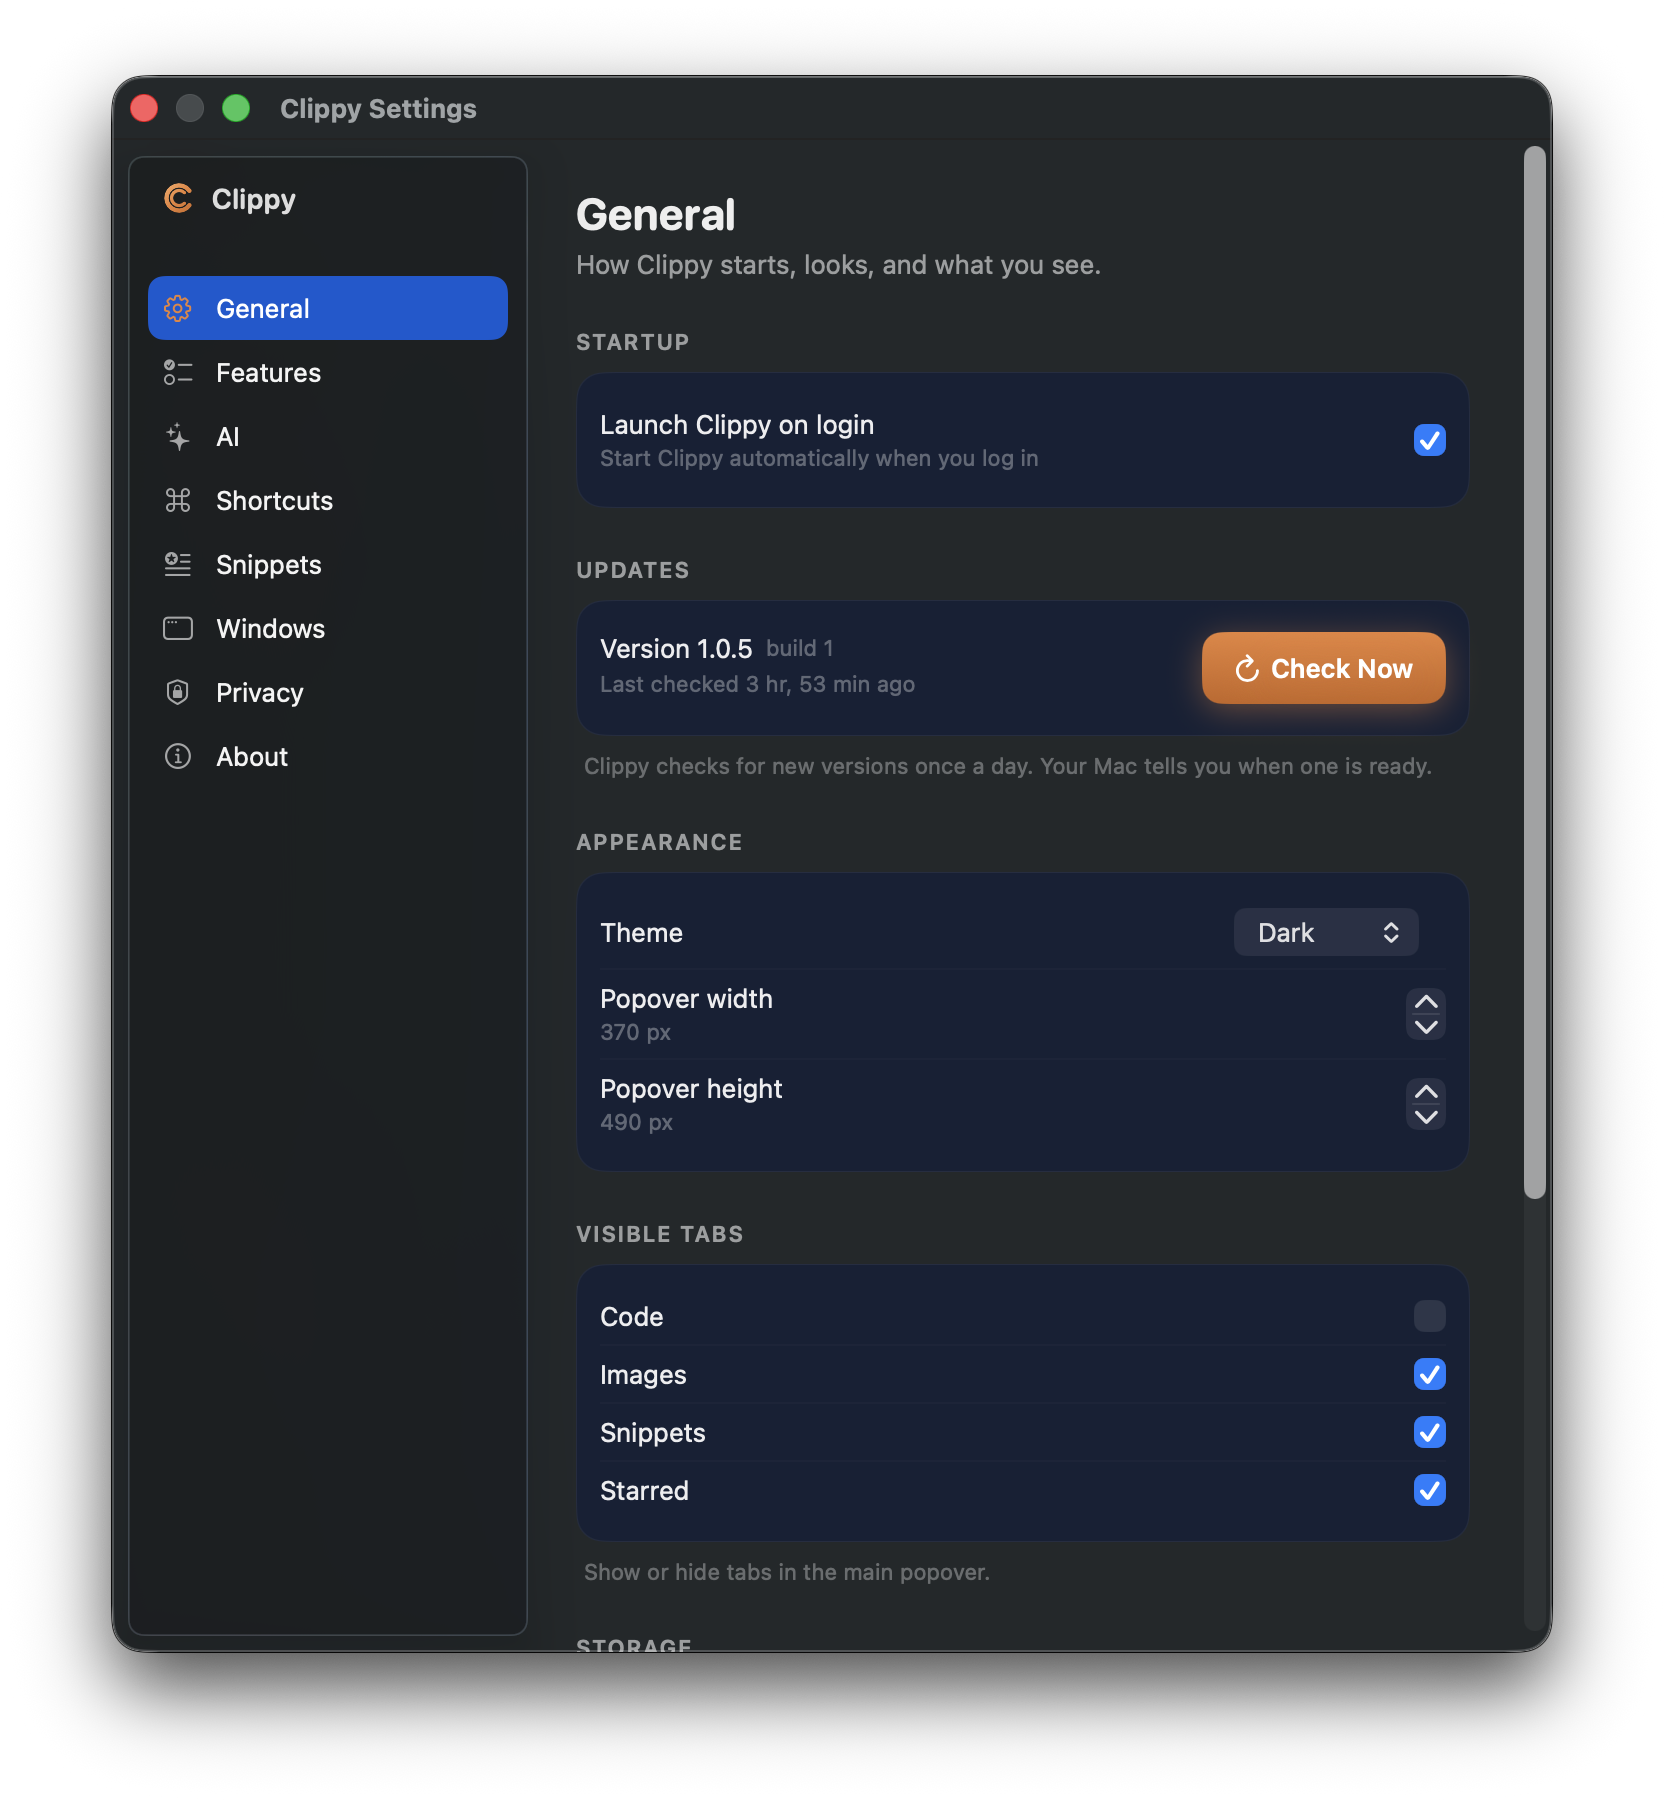1664x1800 pixels.
Task: Click the 'Popover width' label
Action: pyautogui.click(x=686, y=999)
